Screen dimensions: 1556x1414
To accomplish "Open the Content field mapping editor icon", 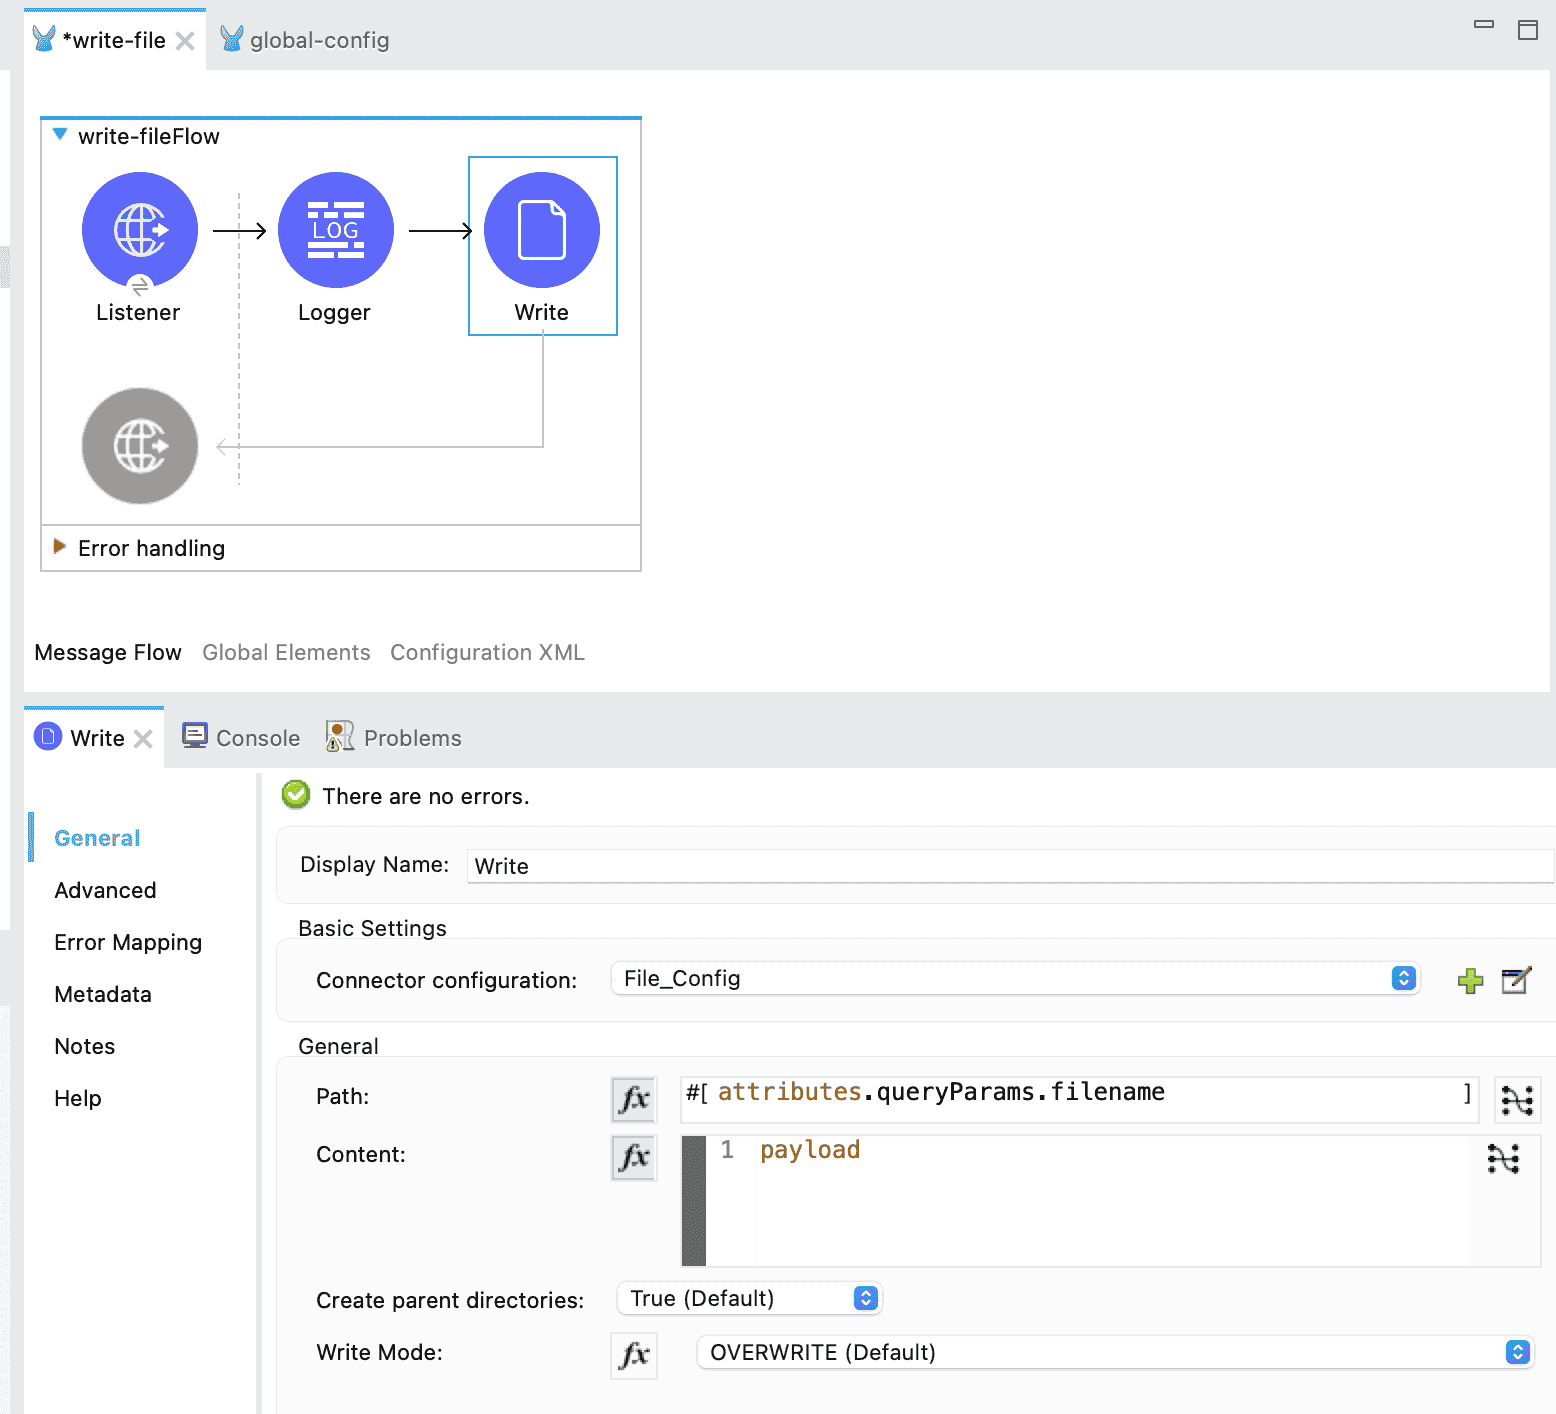I will [1503, 1158].
